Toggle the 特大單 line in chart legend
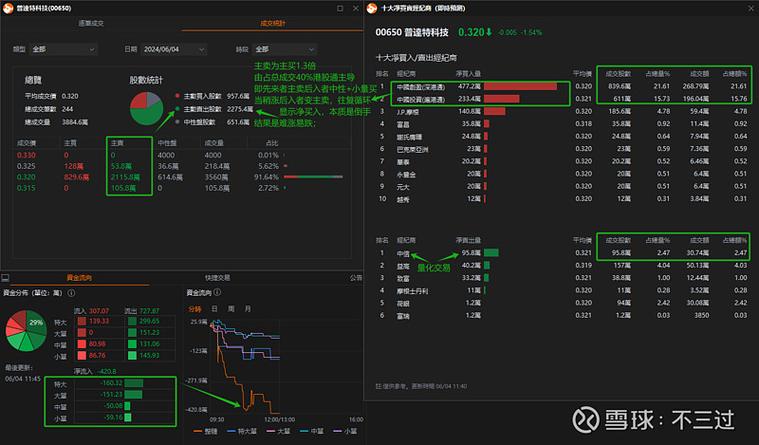 [x=242, y=431]
